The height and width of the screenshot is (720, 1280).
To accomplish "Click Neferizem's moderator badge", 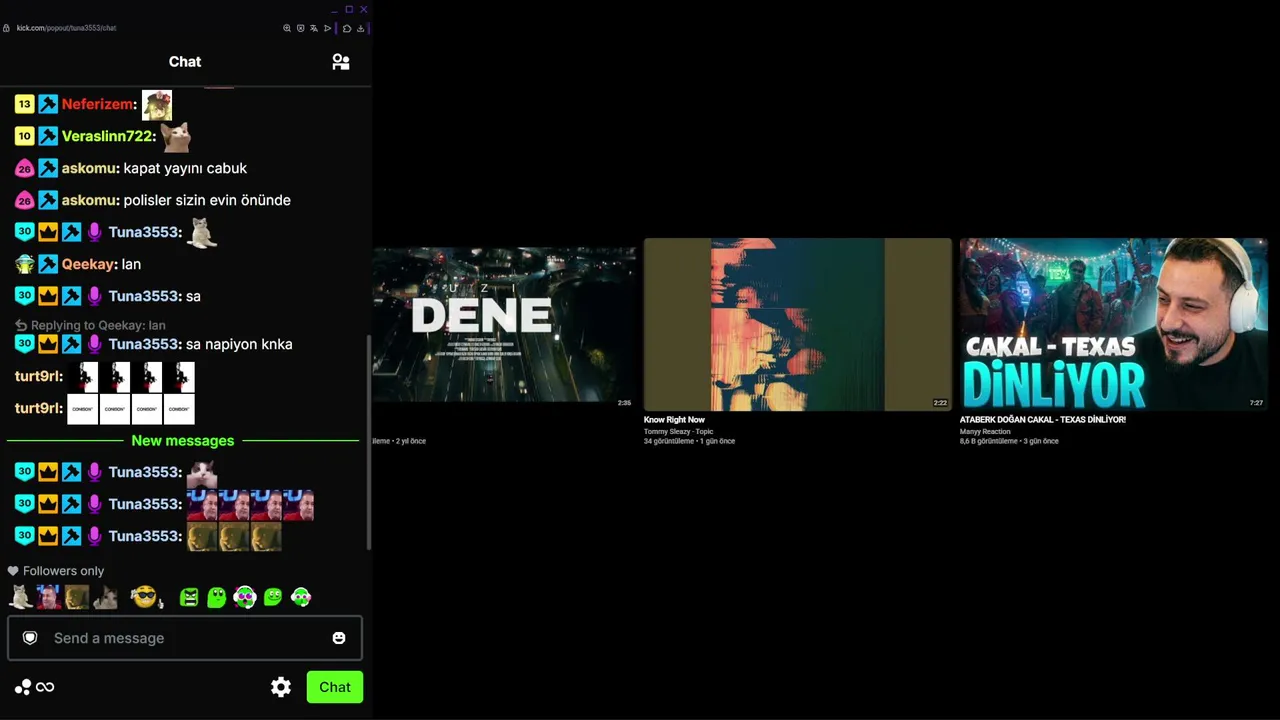I will coord(48,104).
